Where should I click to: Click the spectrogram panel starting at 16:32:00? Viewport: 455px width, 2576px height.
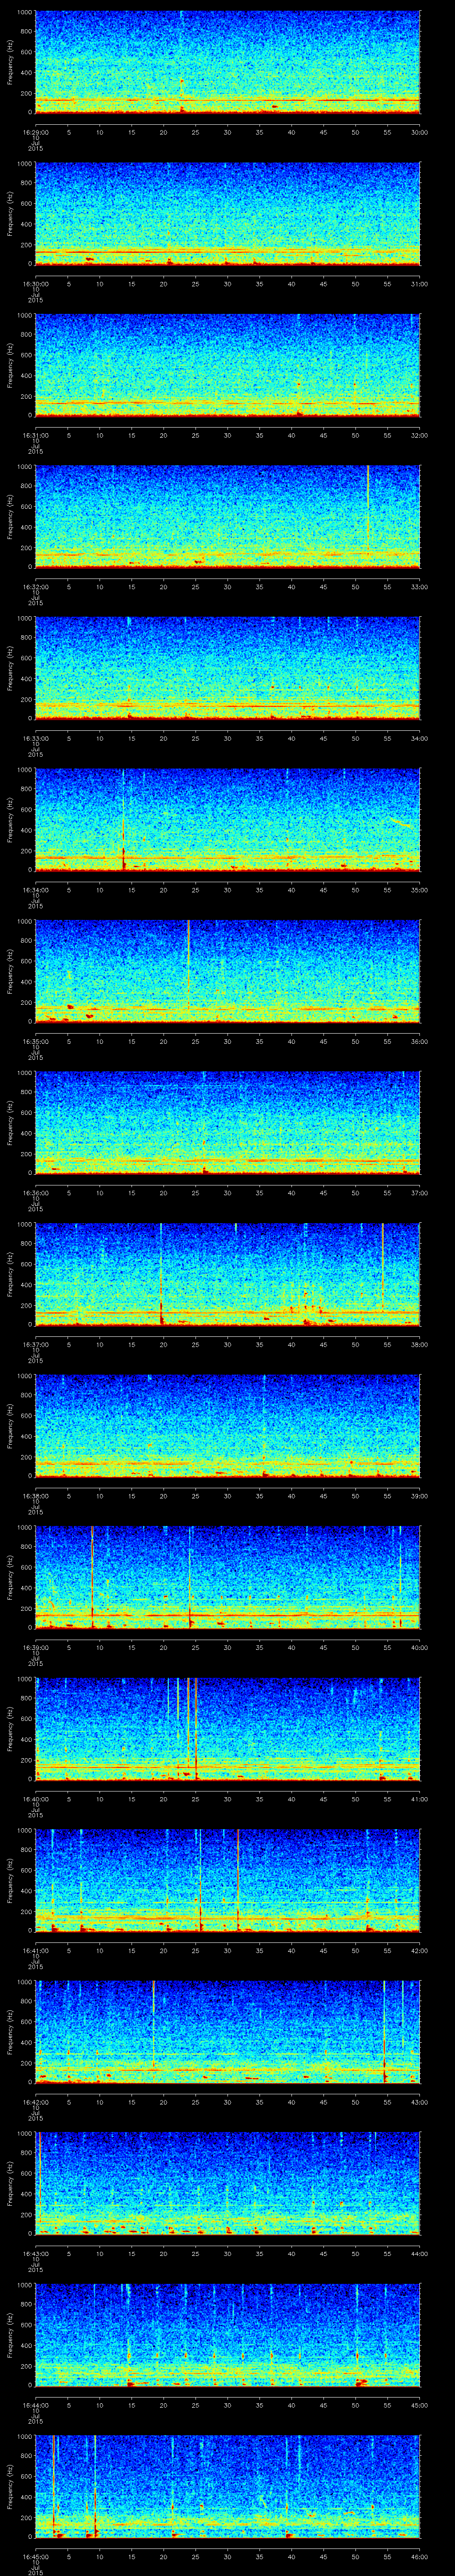(227, 517)
